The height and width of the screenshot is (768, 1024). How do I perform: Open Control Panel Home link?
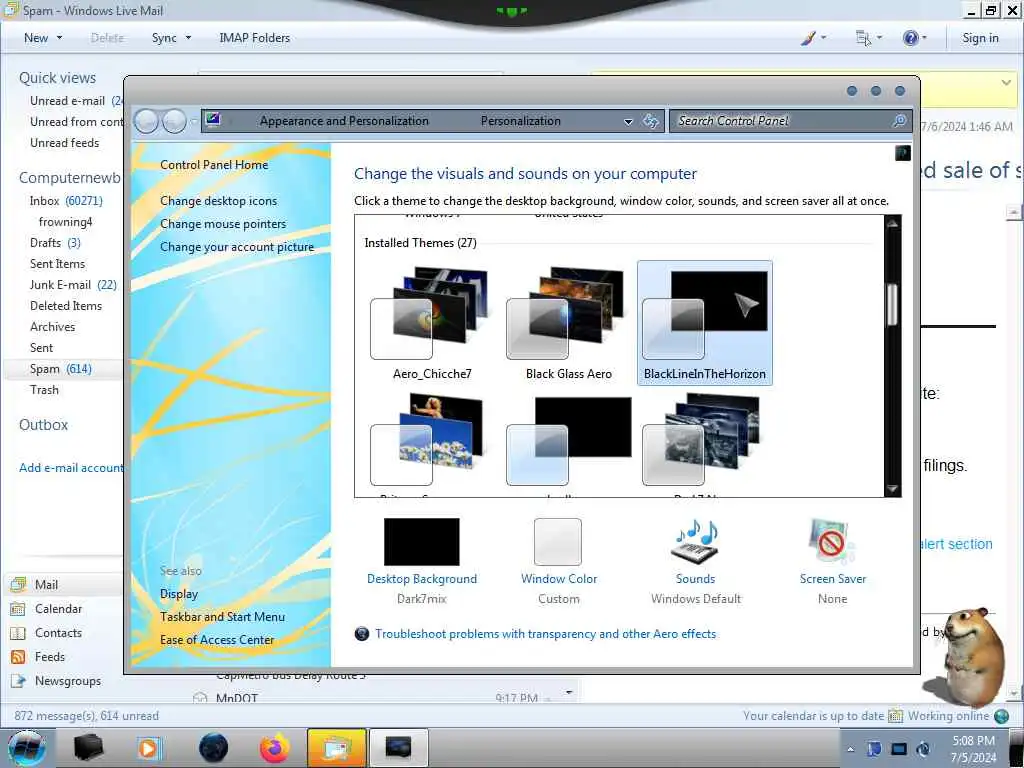click(x=214, y=165)
